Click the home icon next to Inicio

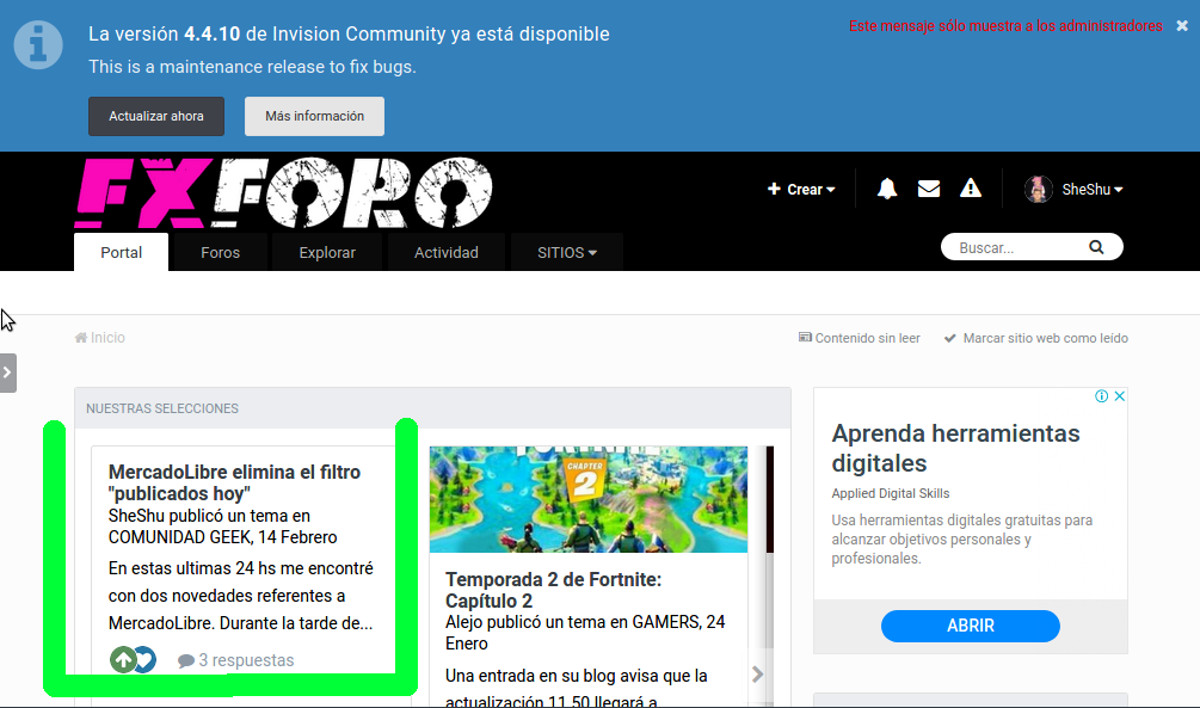pyautogui.click(x=80, y=337)
